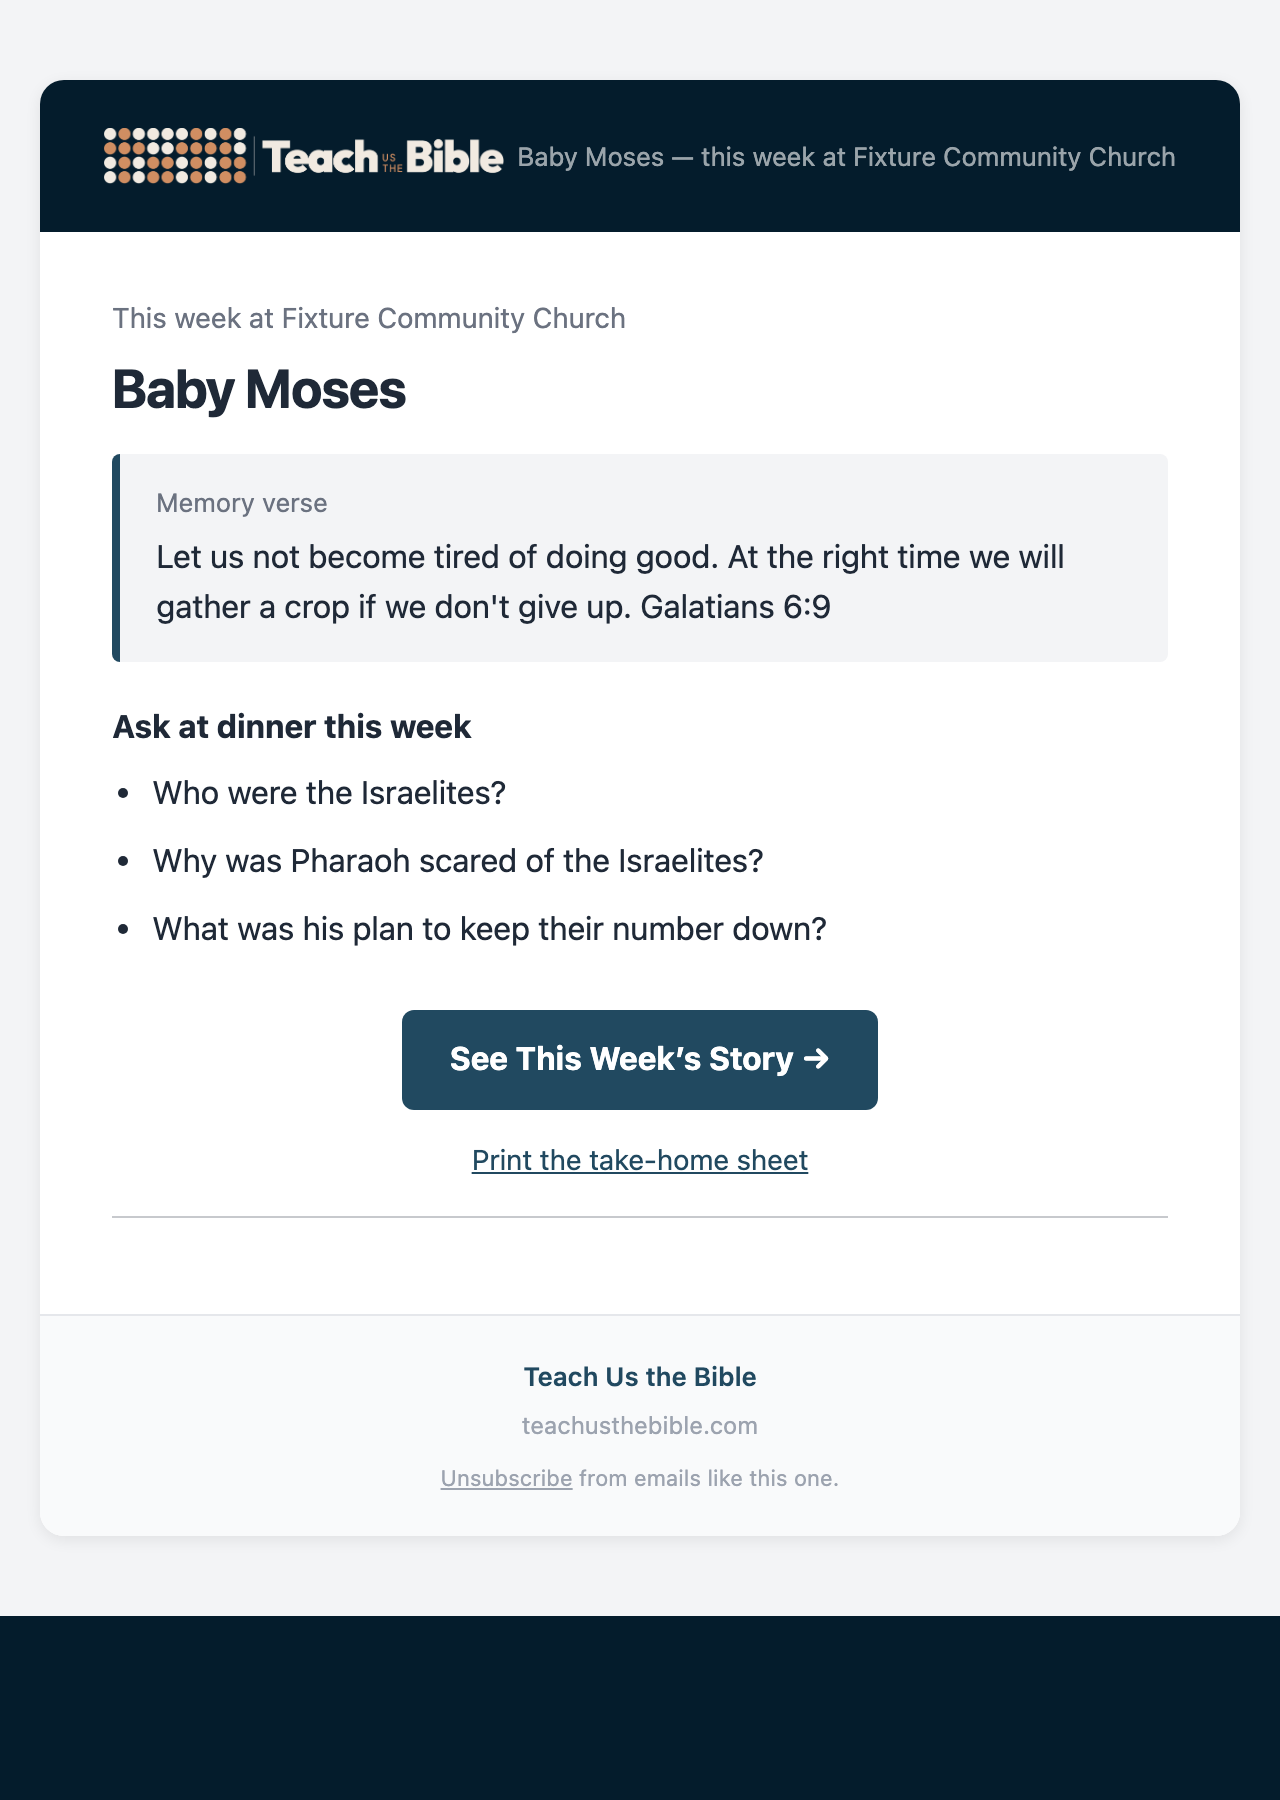Click the Unsubscribe link in the footer
This screenshot has height=1800, width=1280.
[506, 1478]
